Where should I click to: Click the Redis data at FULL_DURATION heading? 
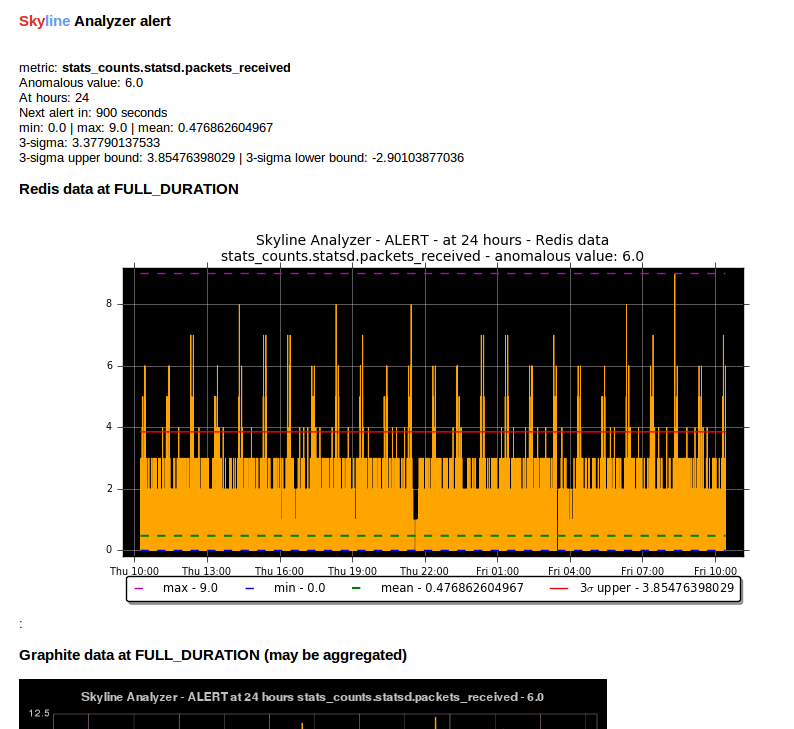(129, 189)
